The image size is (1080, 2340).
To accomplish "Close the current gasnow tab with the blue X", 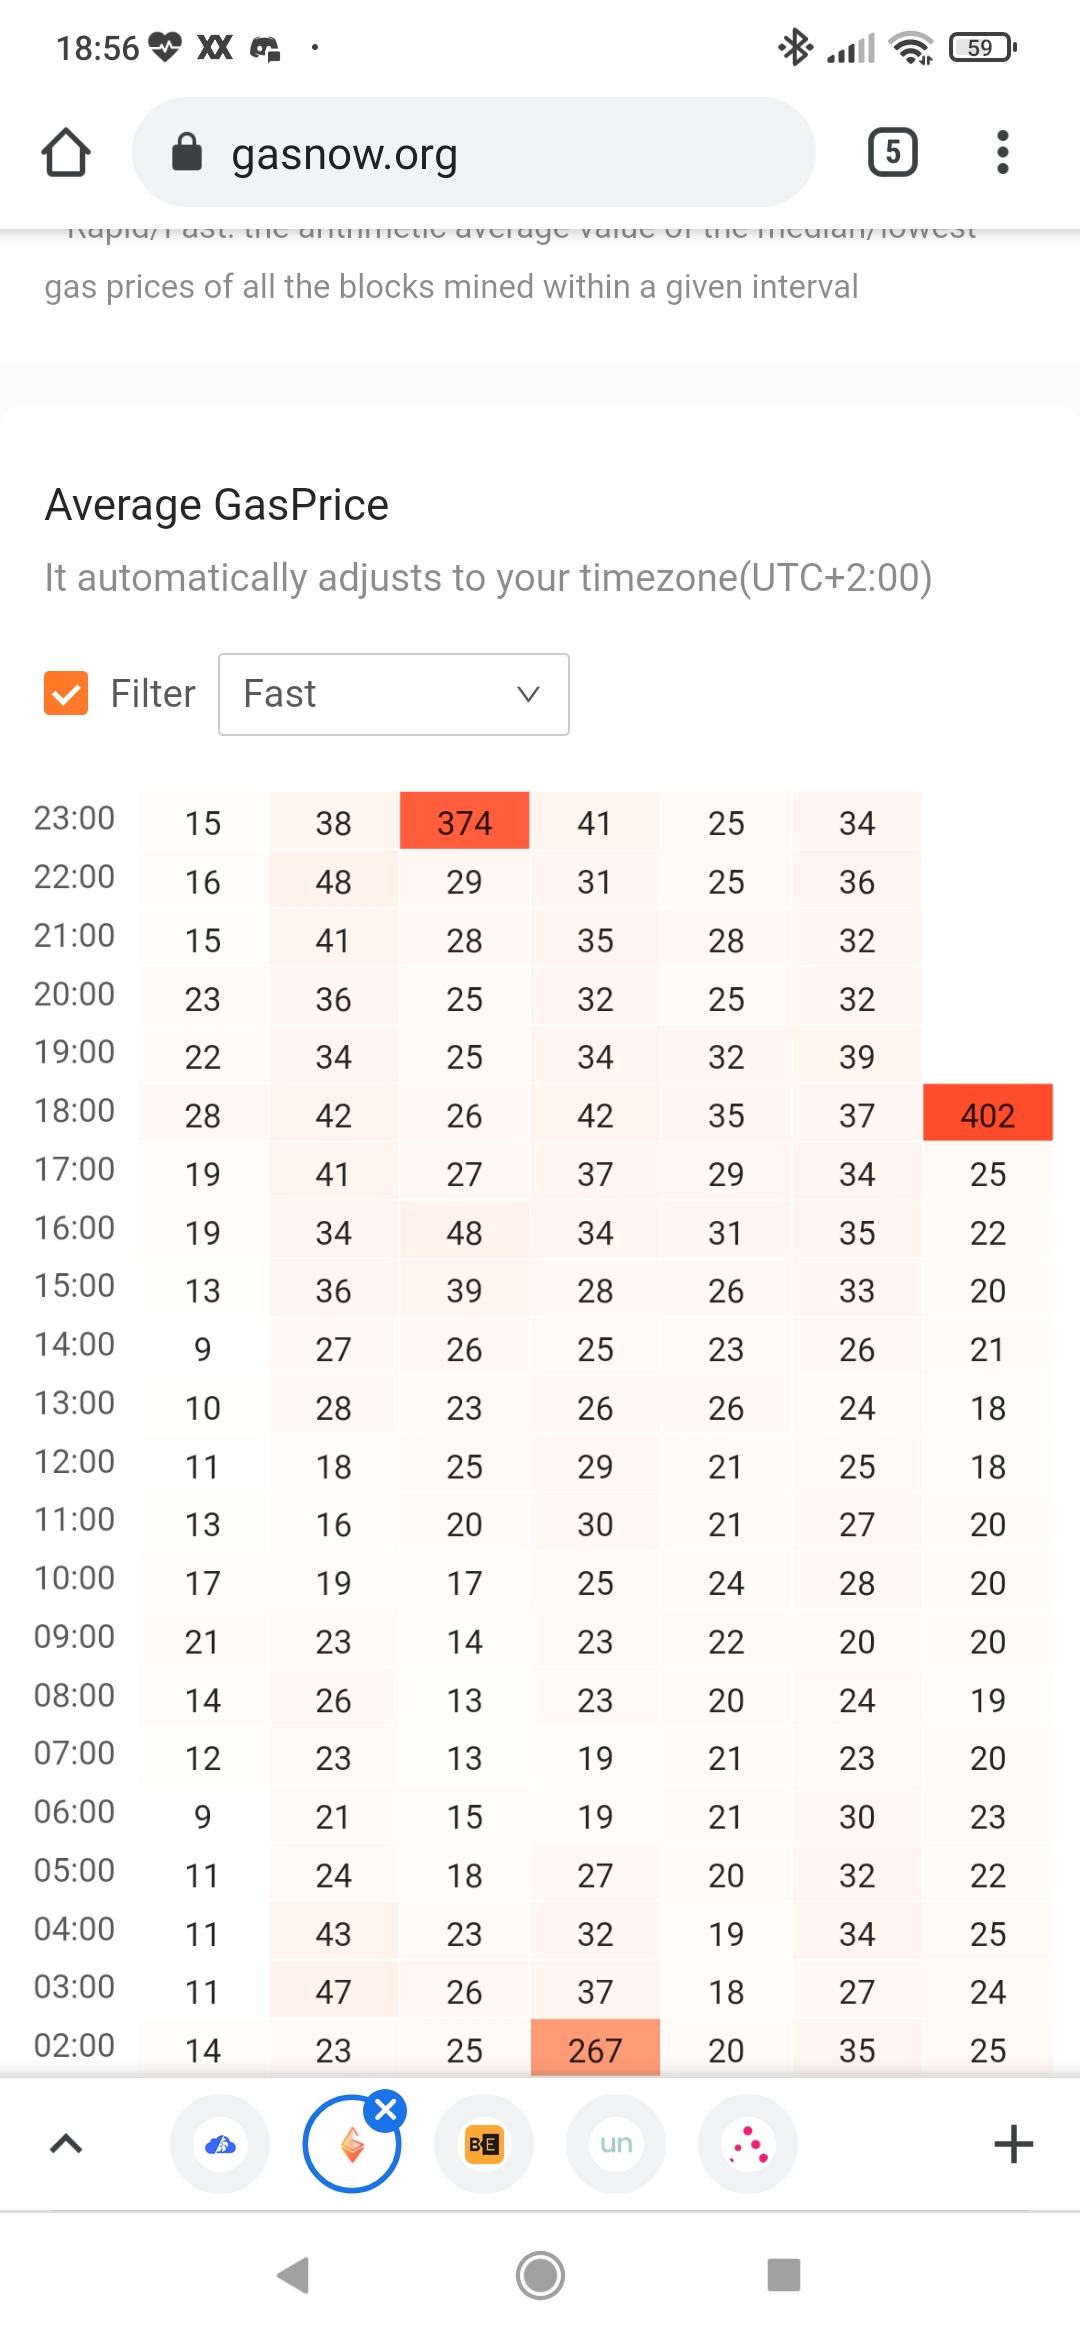I will 386,2110.
